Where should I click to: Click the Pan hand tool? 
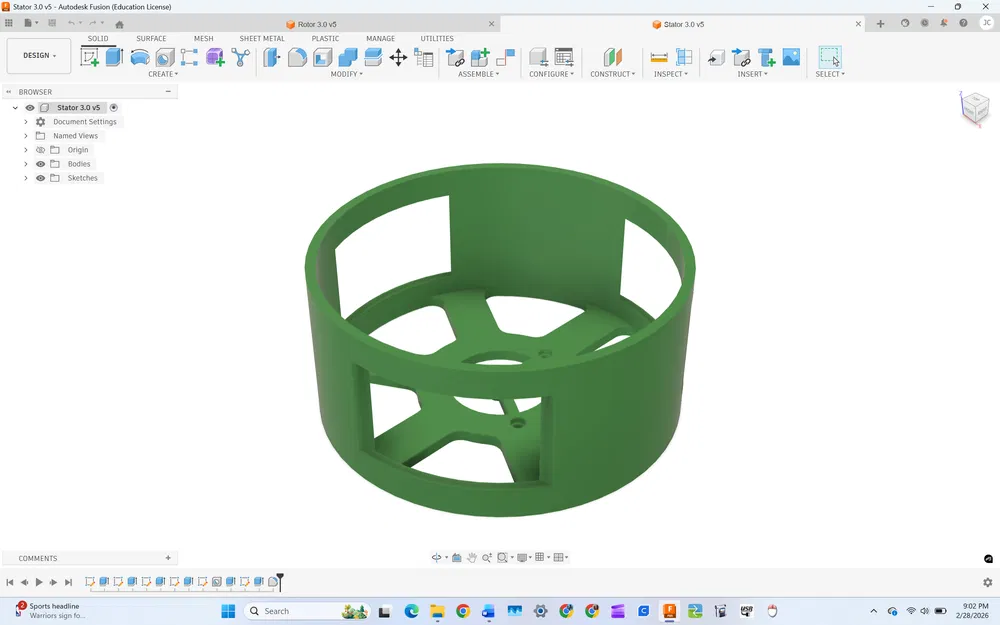(471, 557)
